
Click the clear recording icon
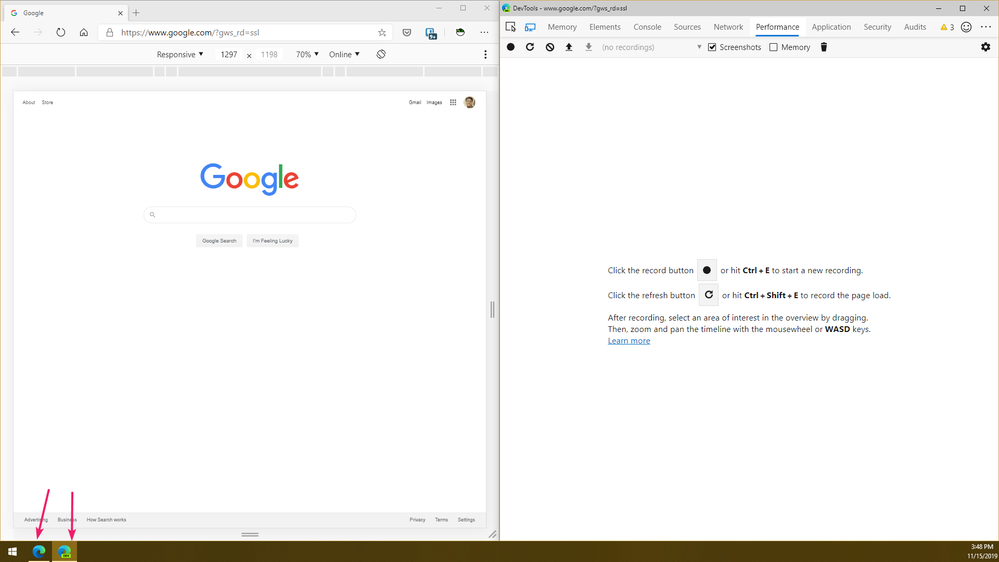pos(550,47)
